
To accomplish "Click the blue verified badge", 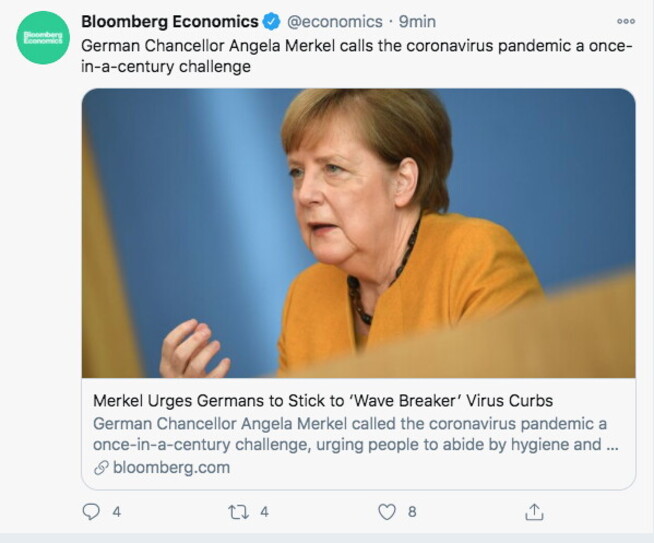I will pos(271,21).
